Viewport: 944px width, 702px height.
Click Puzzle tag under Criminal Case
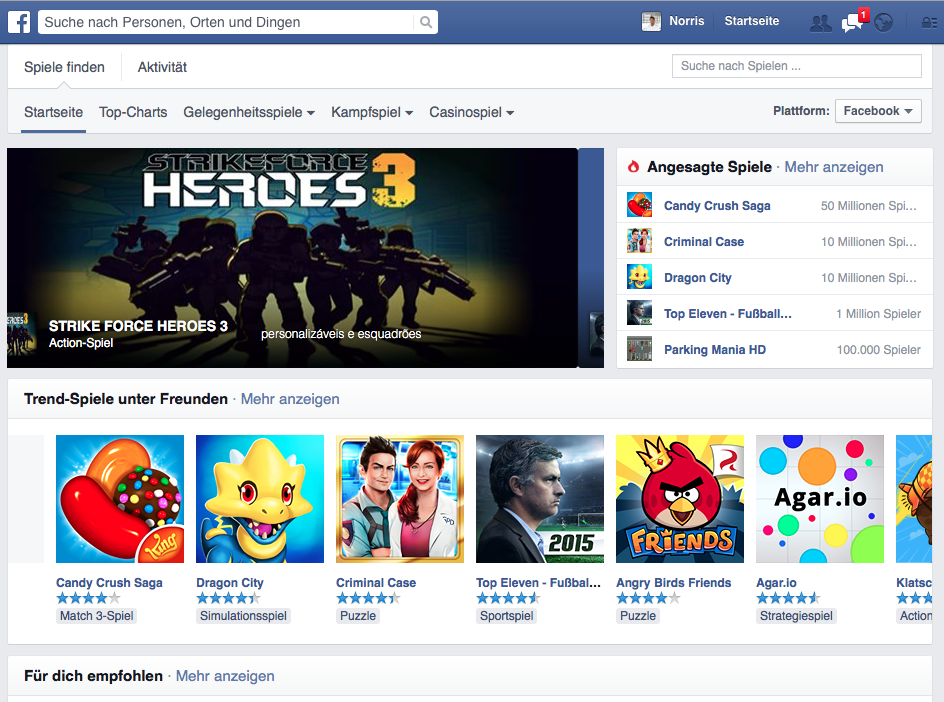(358, 616)
